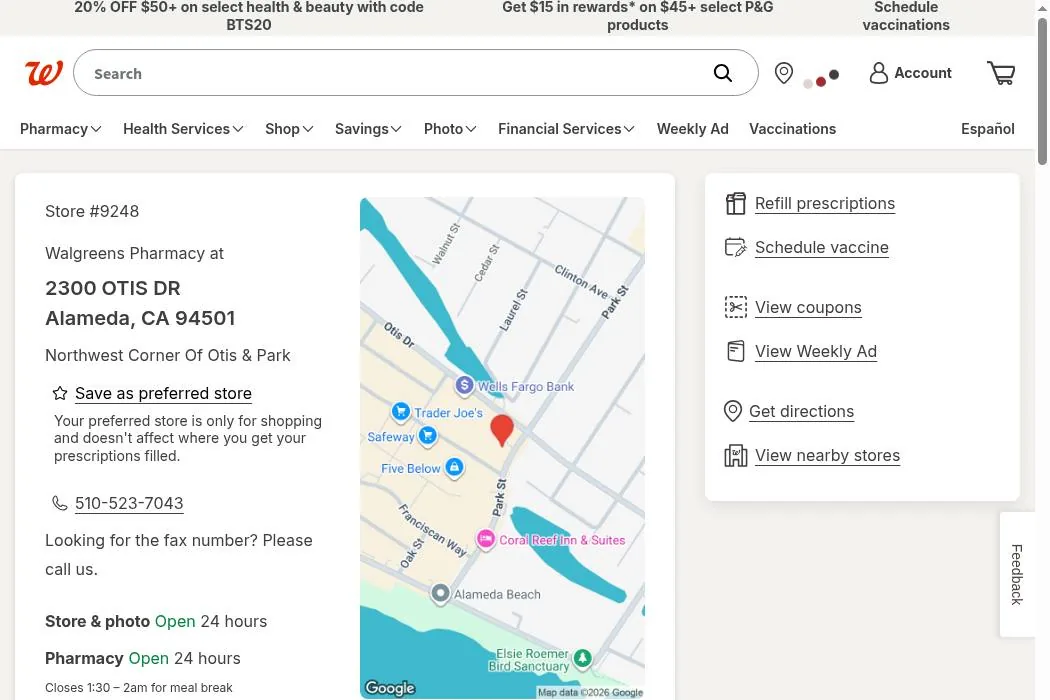The width and height of the screenshot is (1050, 700).
Task: Expand the Photo dropdown
Action: [449, 129]
